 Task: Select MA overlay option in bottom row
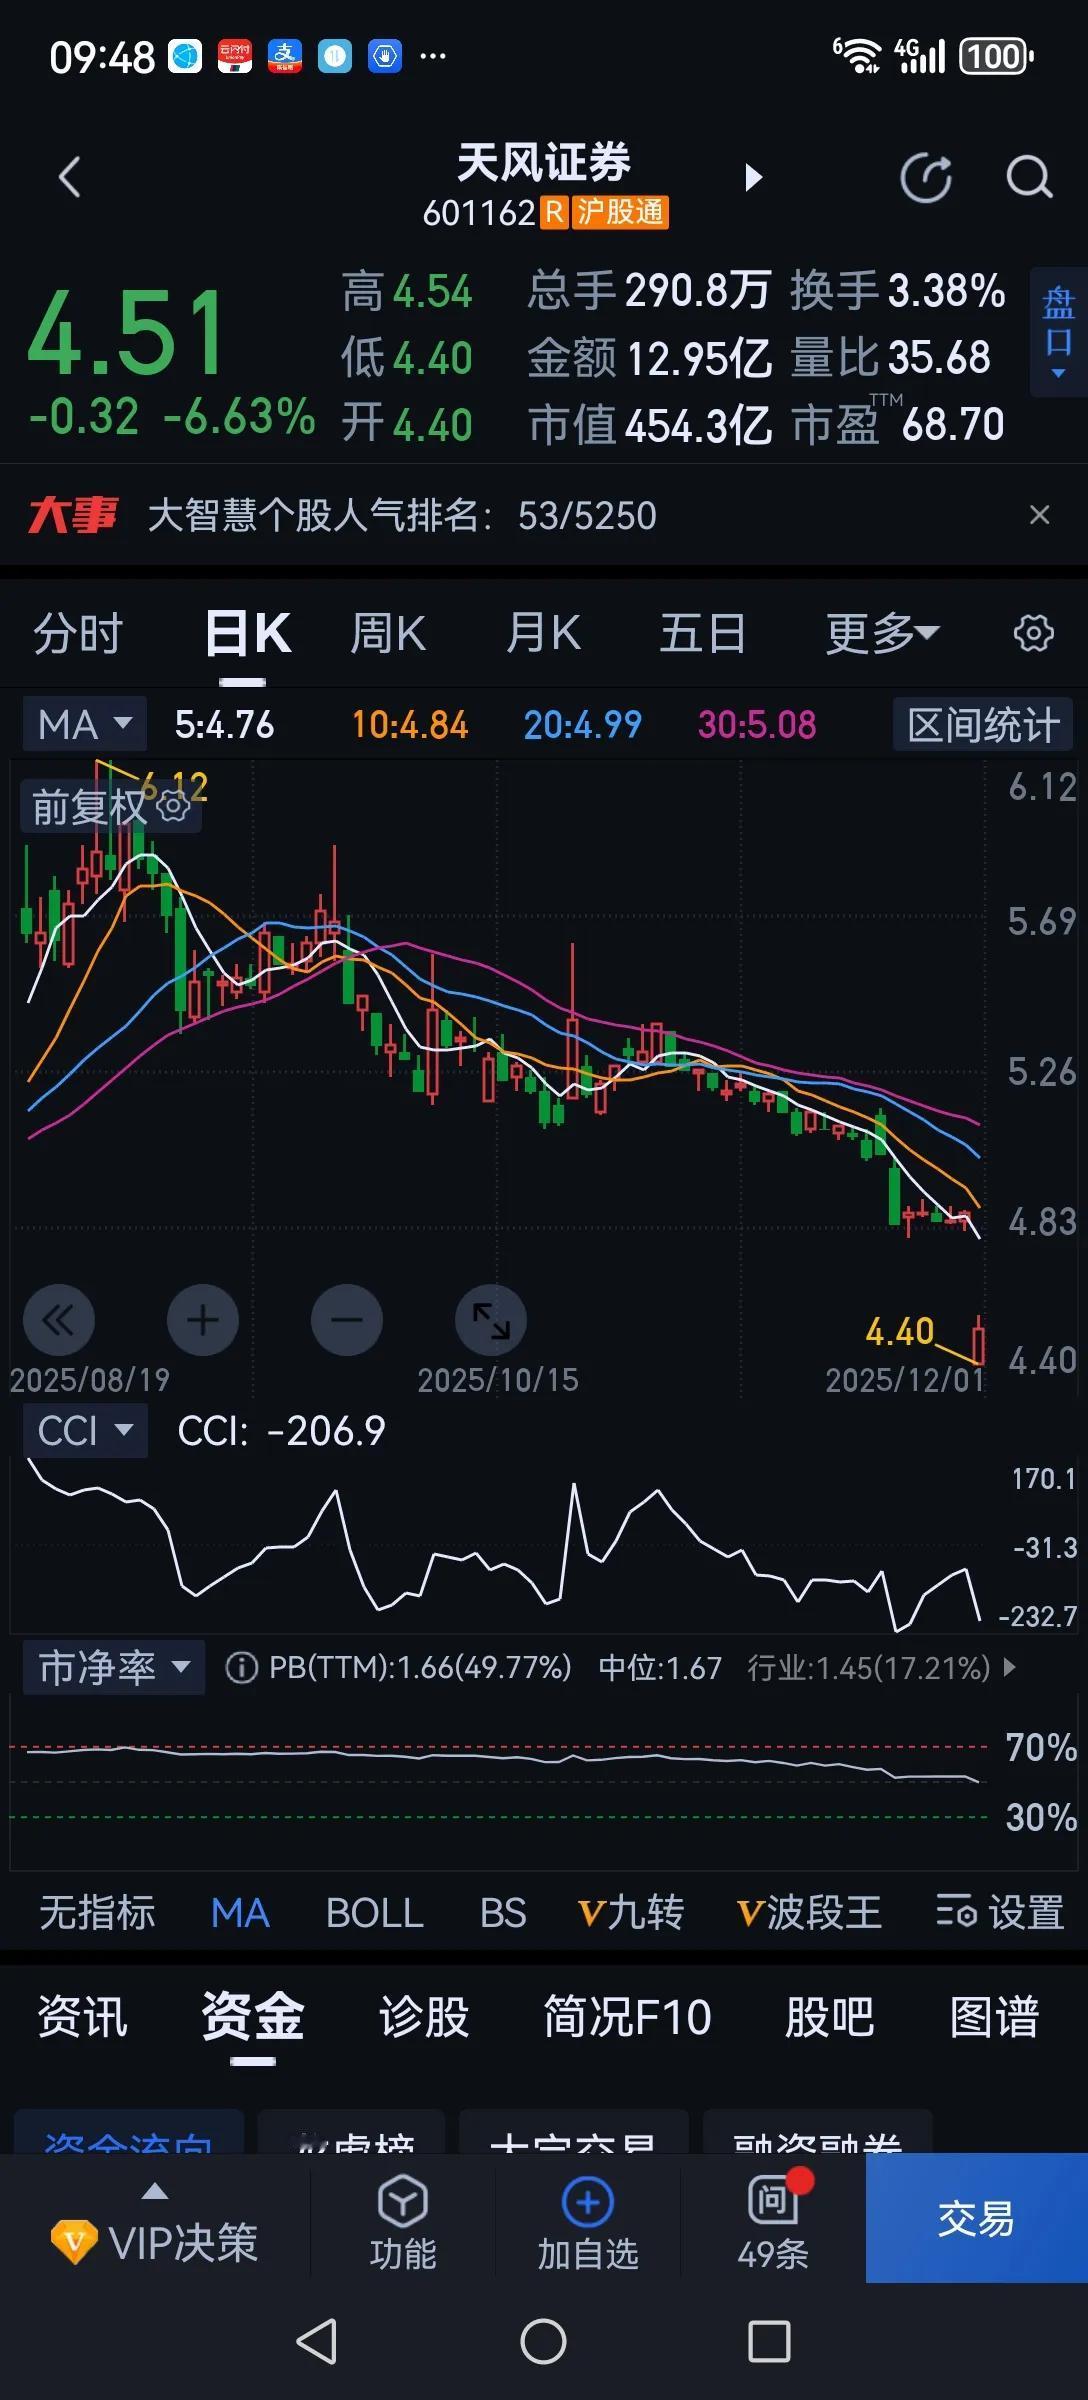pos(240,1912)
